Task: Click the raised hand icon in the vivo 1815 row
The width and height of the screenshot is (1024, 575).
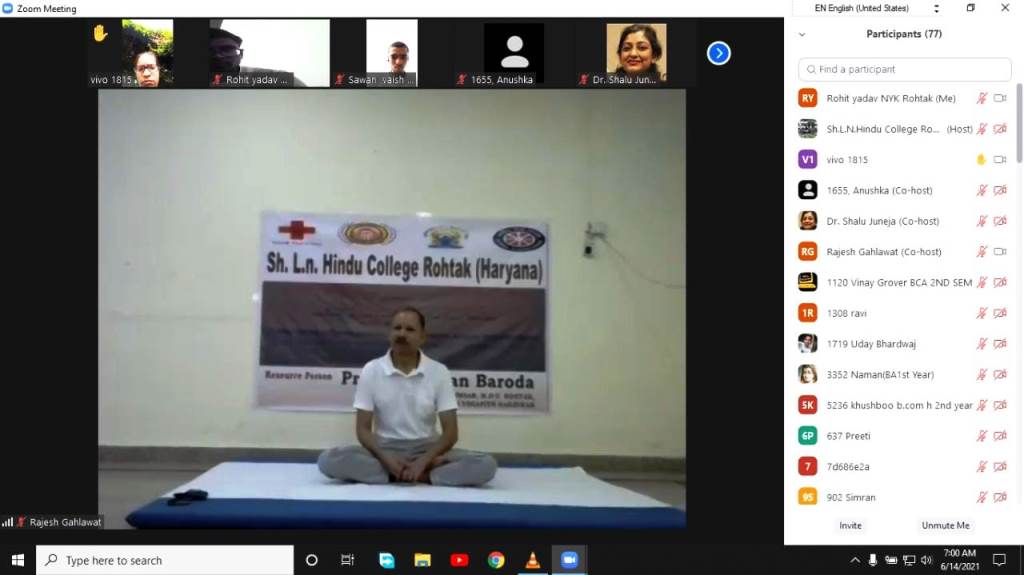Action: (x=980, y=159)
